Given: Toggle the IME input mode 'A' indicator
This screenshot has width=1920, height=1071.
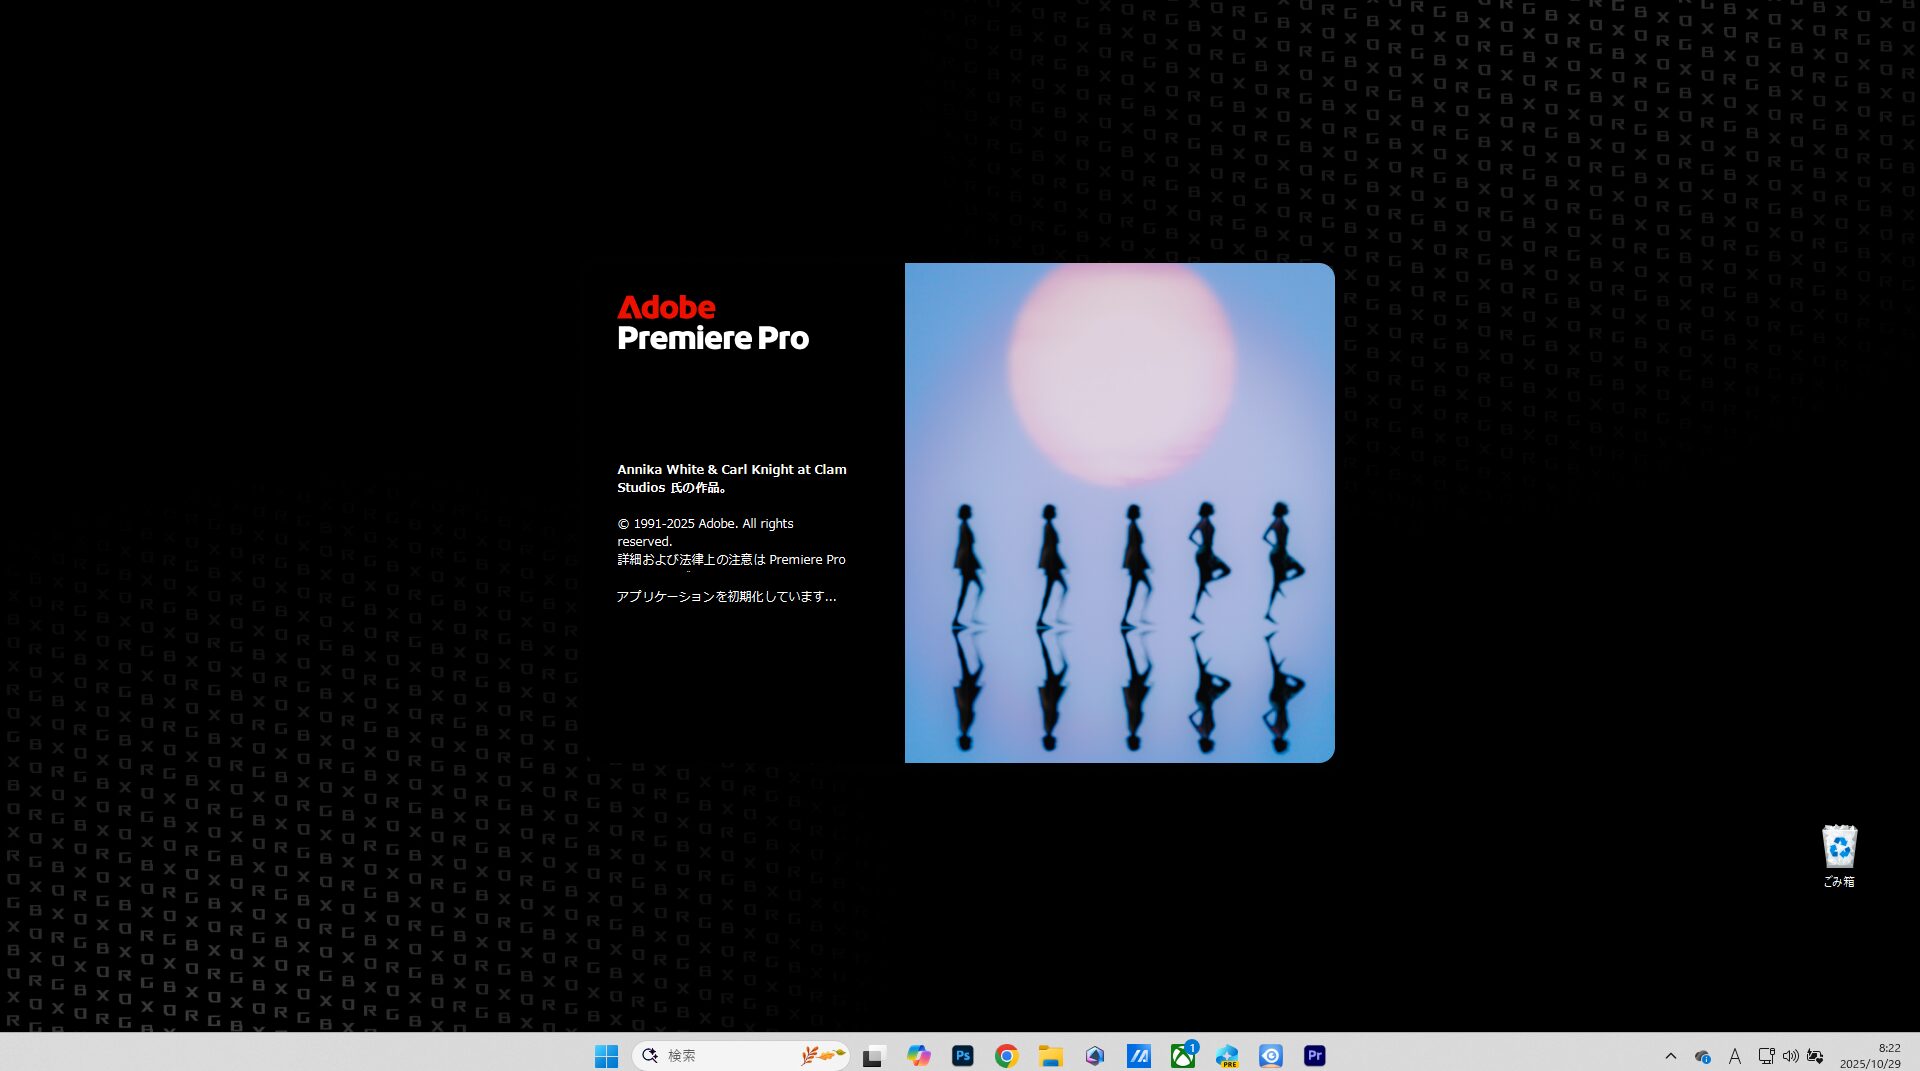Looking at the screenshot, I should [x=1735, y=1056].
